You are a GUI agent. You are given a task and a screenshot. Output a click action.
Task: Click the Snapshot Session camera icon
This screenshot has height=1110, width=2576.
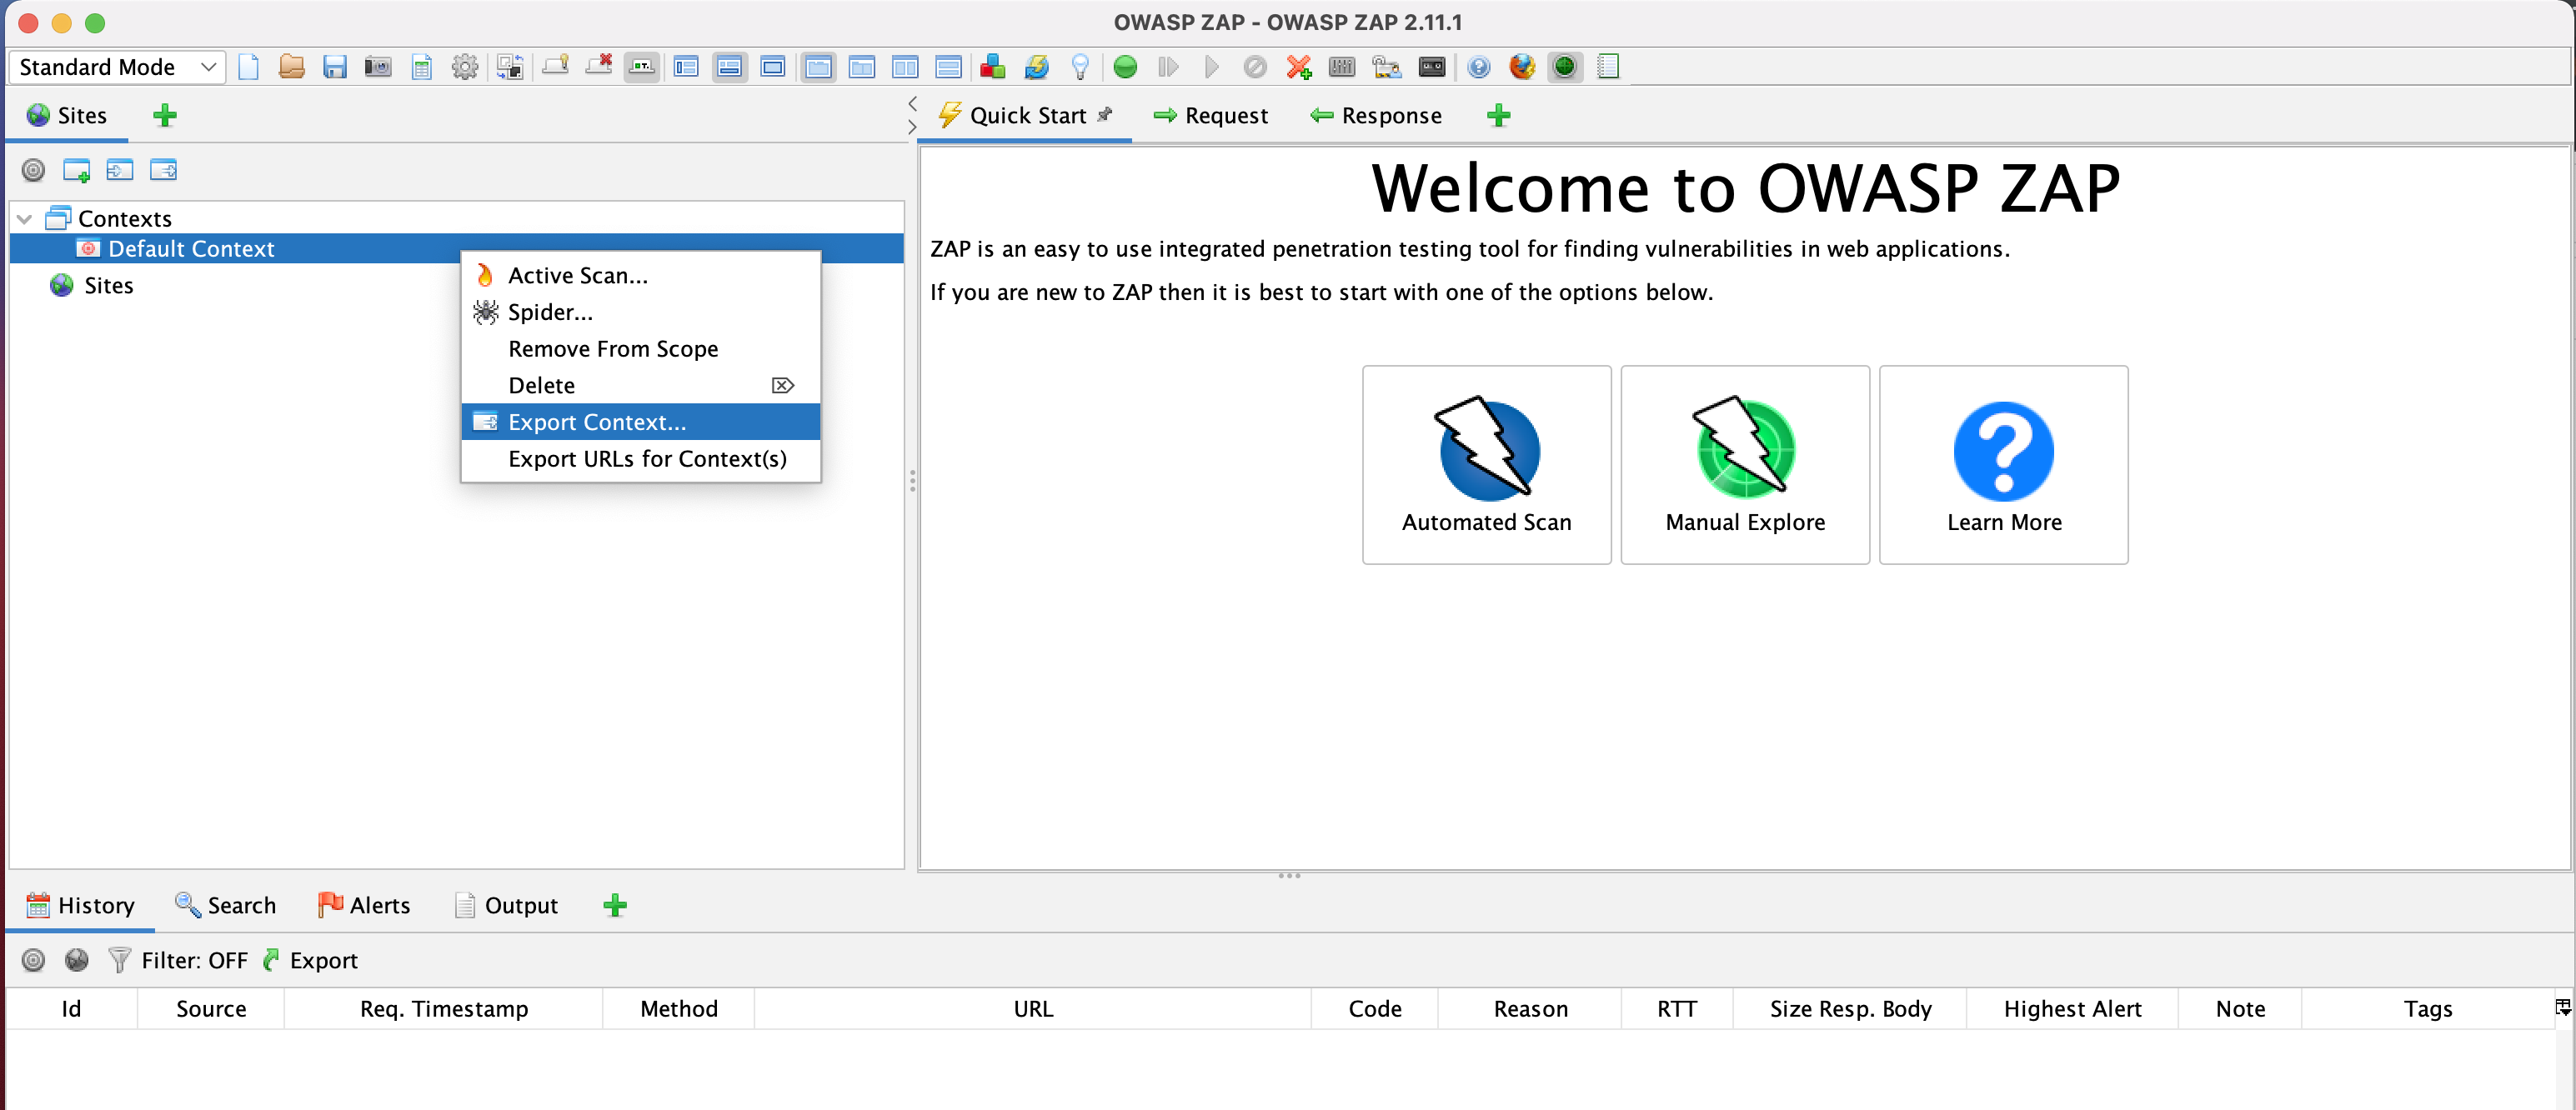(378, 67)
